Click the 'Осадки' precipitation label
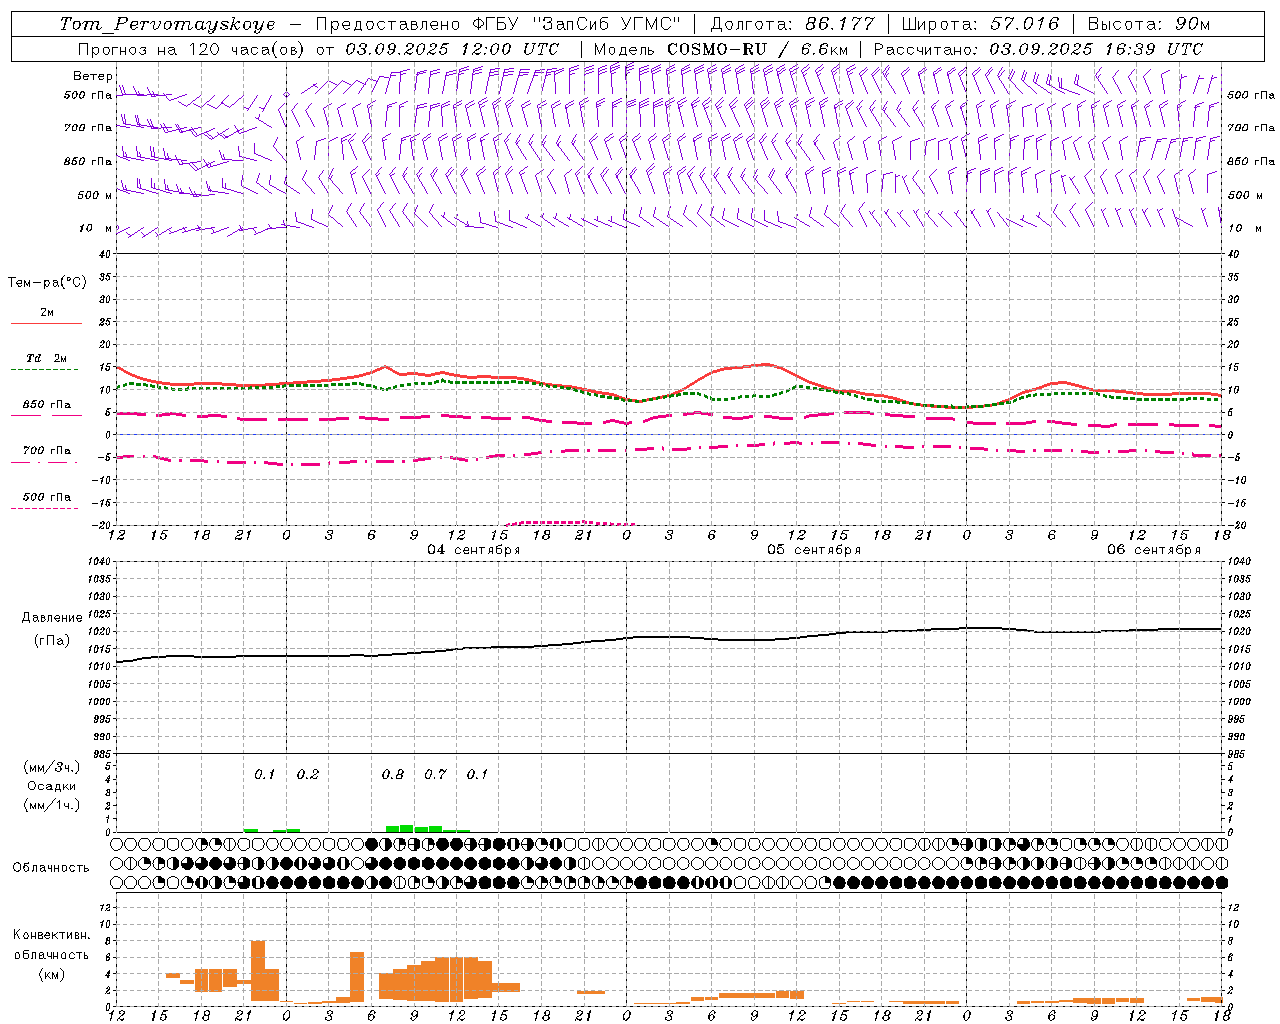1280x1024 pixels. (52, 786)
